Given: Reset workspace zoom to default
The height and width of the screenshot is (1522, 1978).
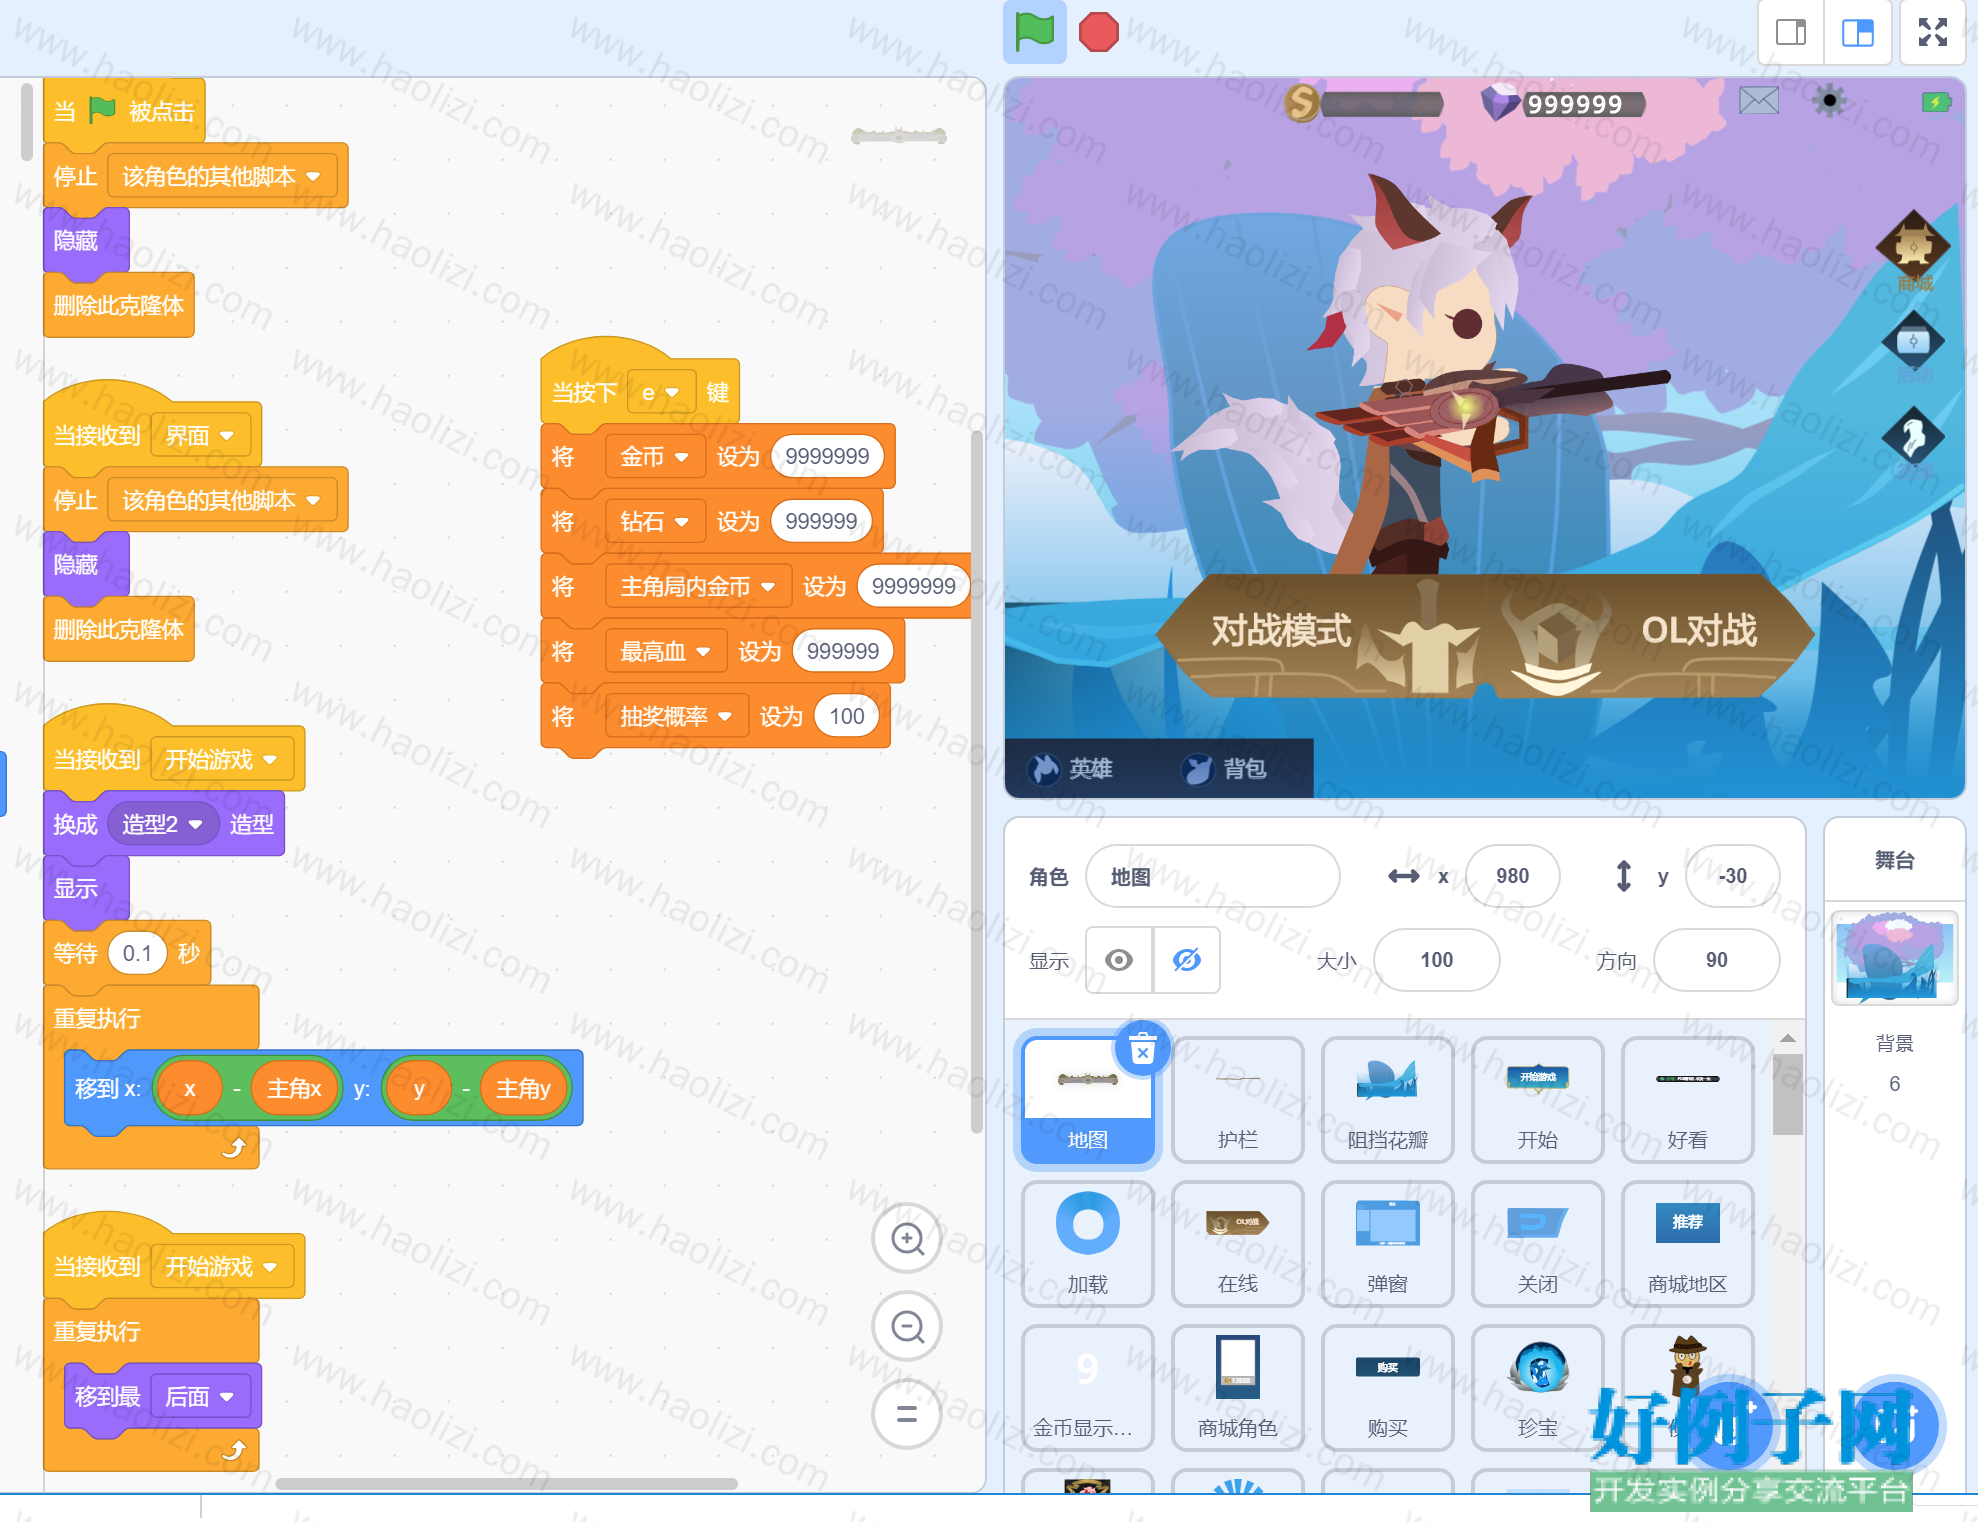Looking at the screenshot, I should coord(907,1414).
